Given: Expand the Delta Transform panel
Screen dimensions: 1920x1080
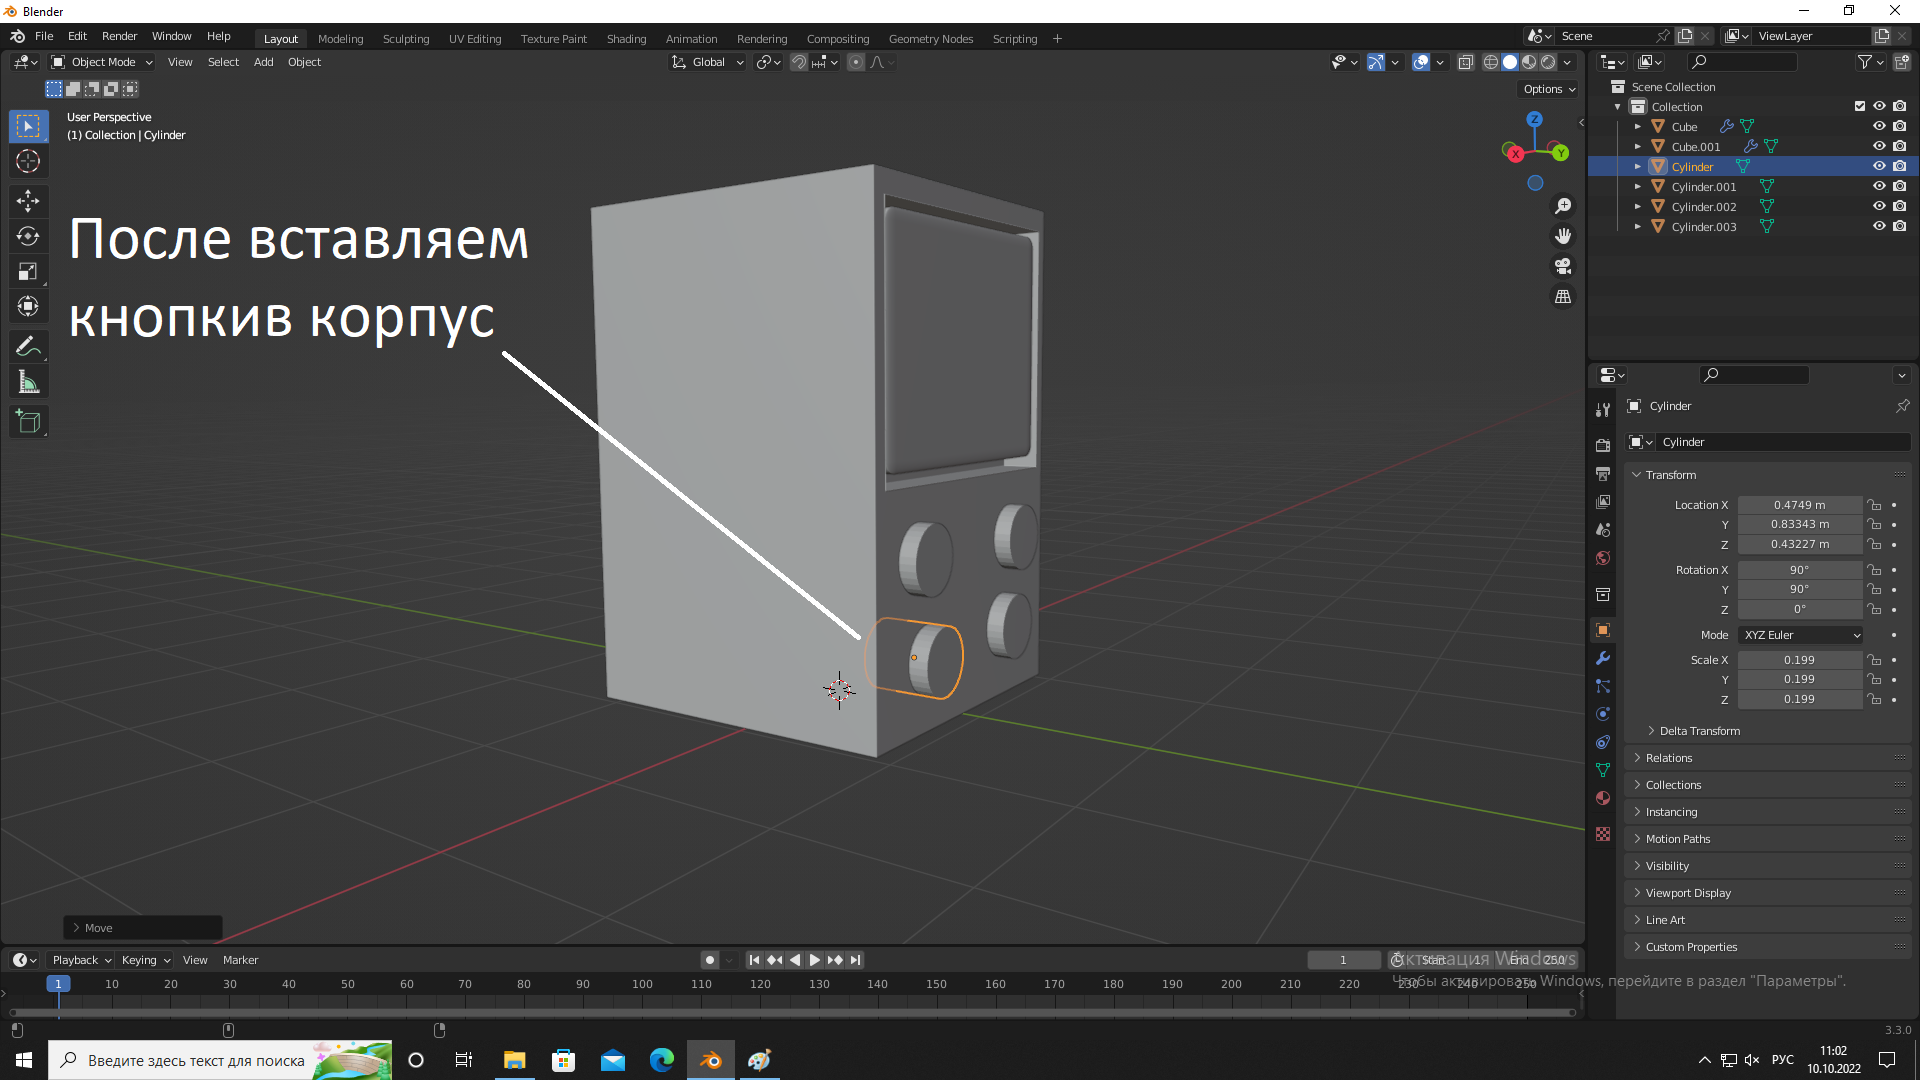Looking at the screenshot, I should (x=1698, y=731).
